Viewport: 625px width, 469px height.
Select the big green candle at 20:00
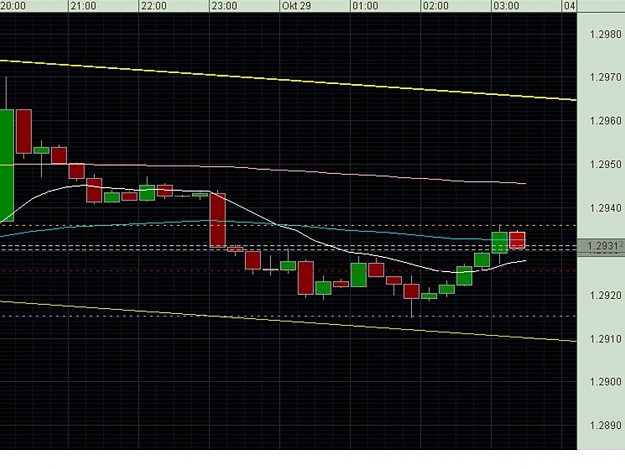coord(7,165)
